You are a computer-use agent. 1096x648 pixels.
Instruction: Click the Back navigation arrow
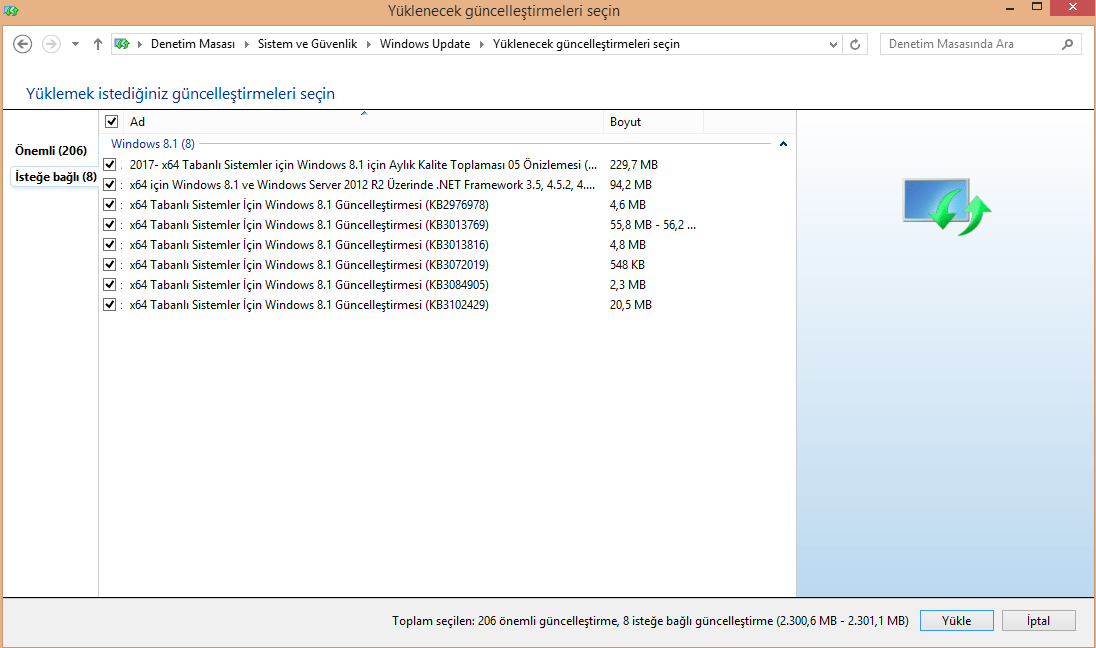point(22,44)
